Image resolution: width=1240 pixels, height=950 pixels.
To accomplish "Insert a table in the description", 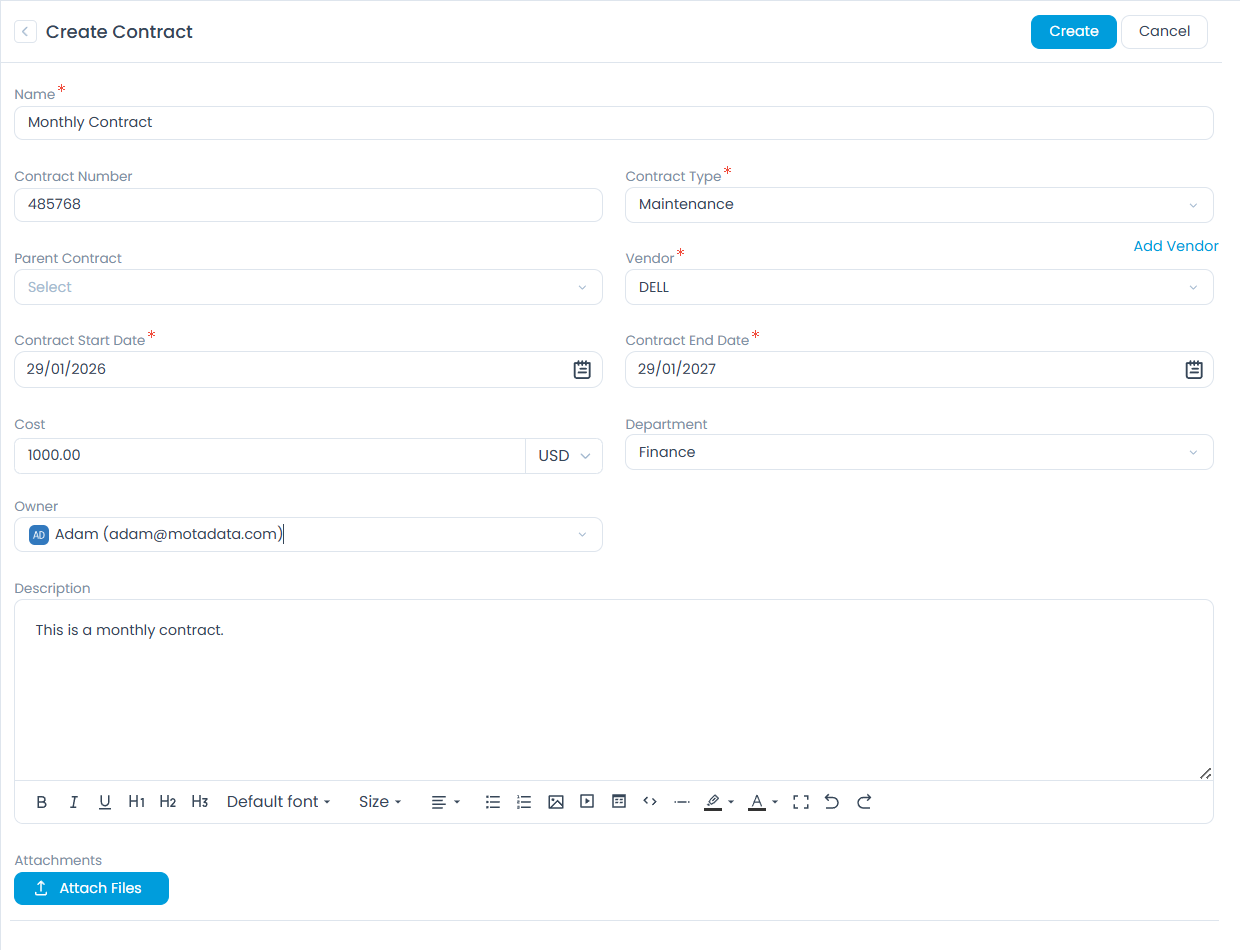I will (618, 801).
